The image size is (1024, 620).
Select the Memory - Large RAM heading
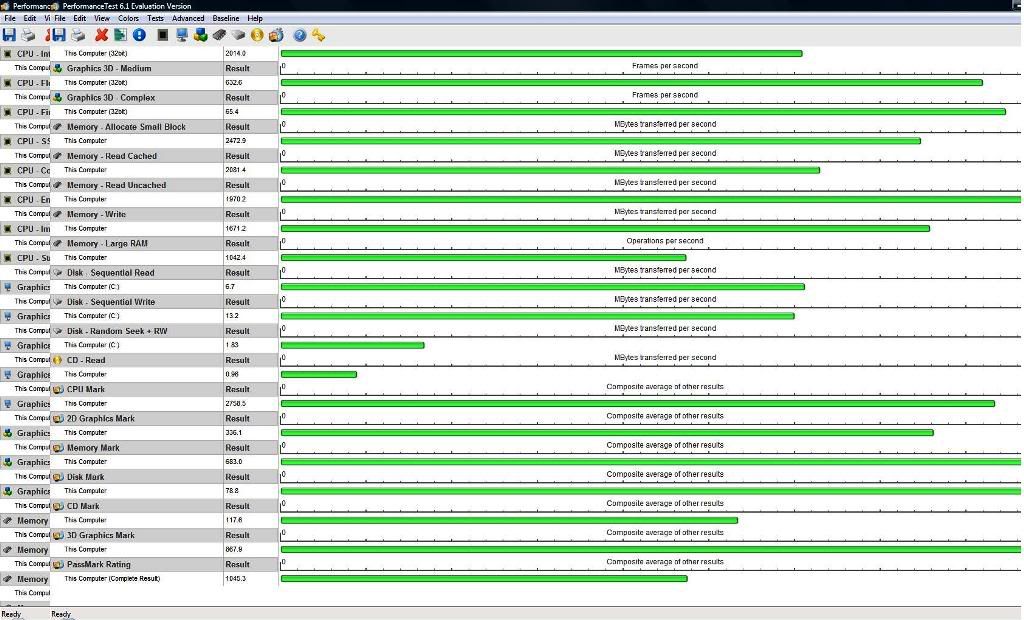(107, 243)
